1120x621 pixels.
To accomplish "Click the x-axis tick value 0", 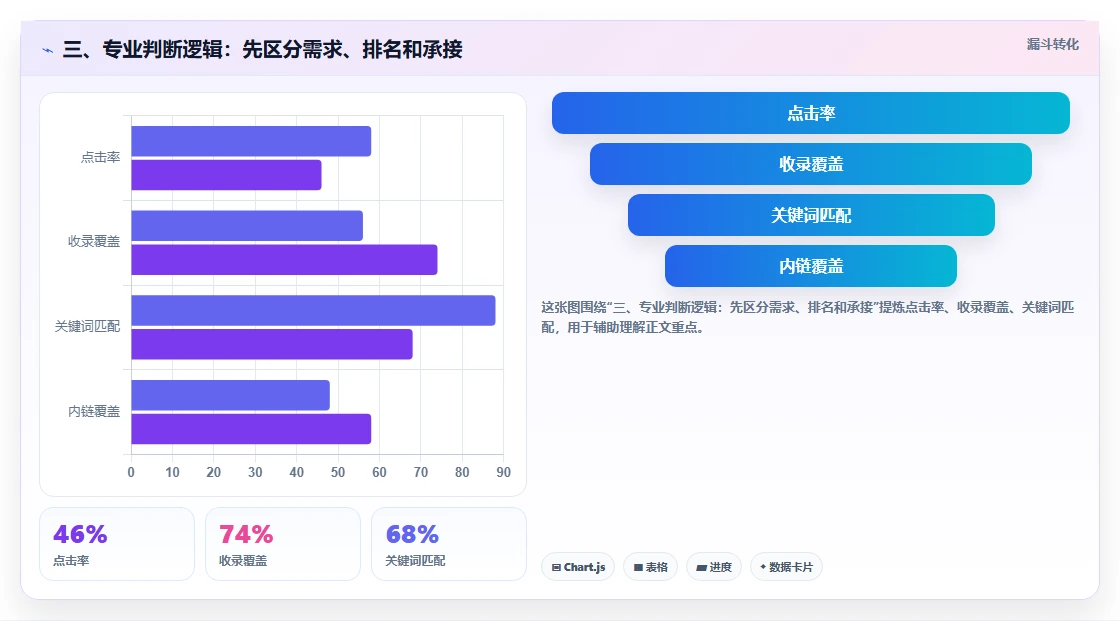I will click(x=131, y=472).
